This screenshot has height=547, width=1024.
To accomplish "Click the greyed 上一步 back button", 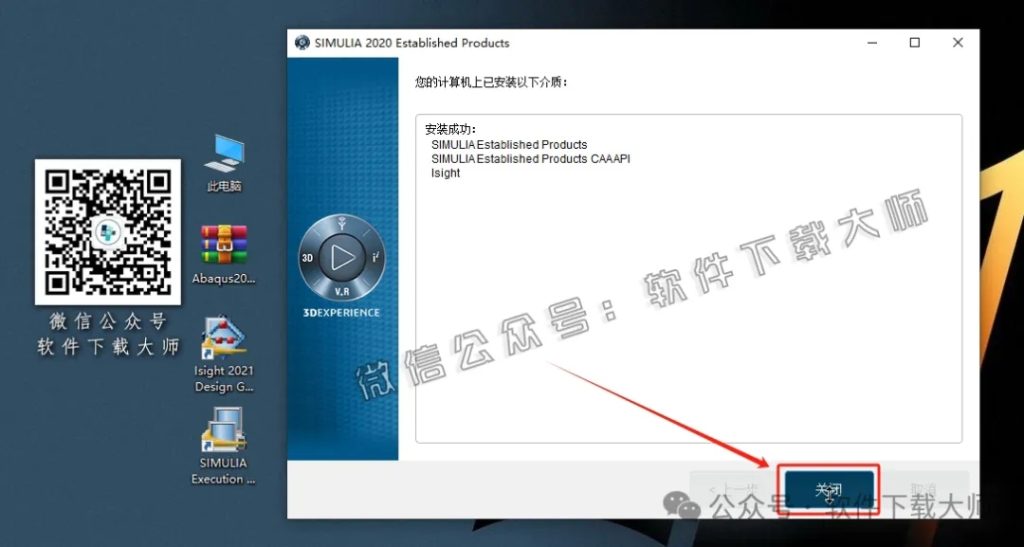I will (733, 489).
